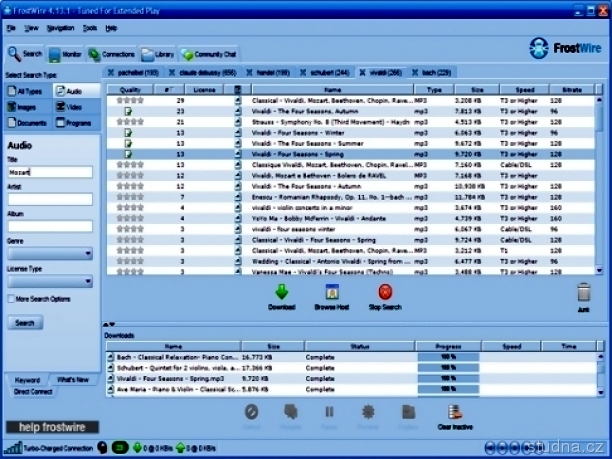Click the Turbo-Charged Connection signal icon
The image size is (612, 459).
click(11, 447)
